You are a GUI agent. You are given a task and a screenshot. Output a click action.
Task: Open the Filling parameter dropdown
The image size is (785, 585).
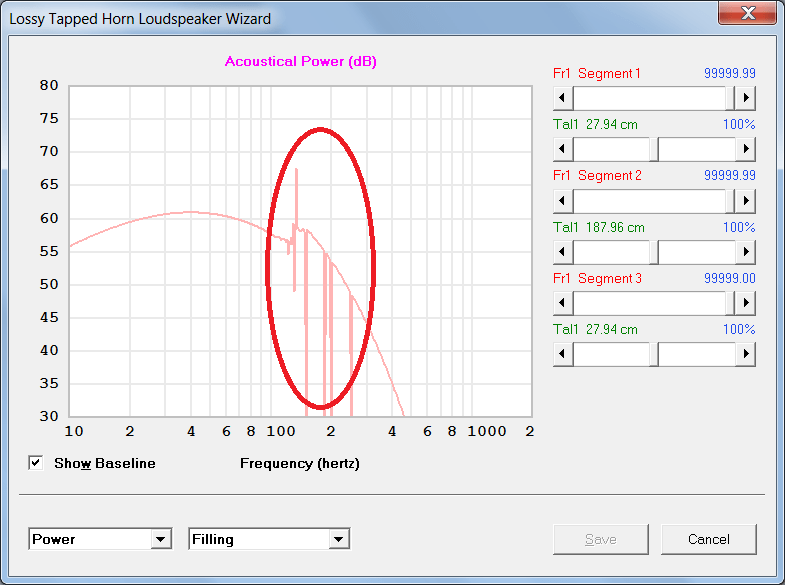coord(339,539)
